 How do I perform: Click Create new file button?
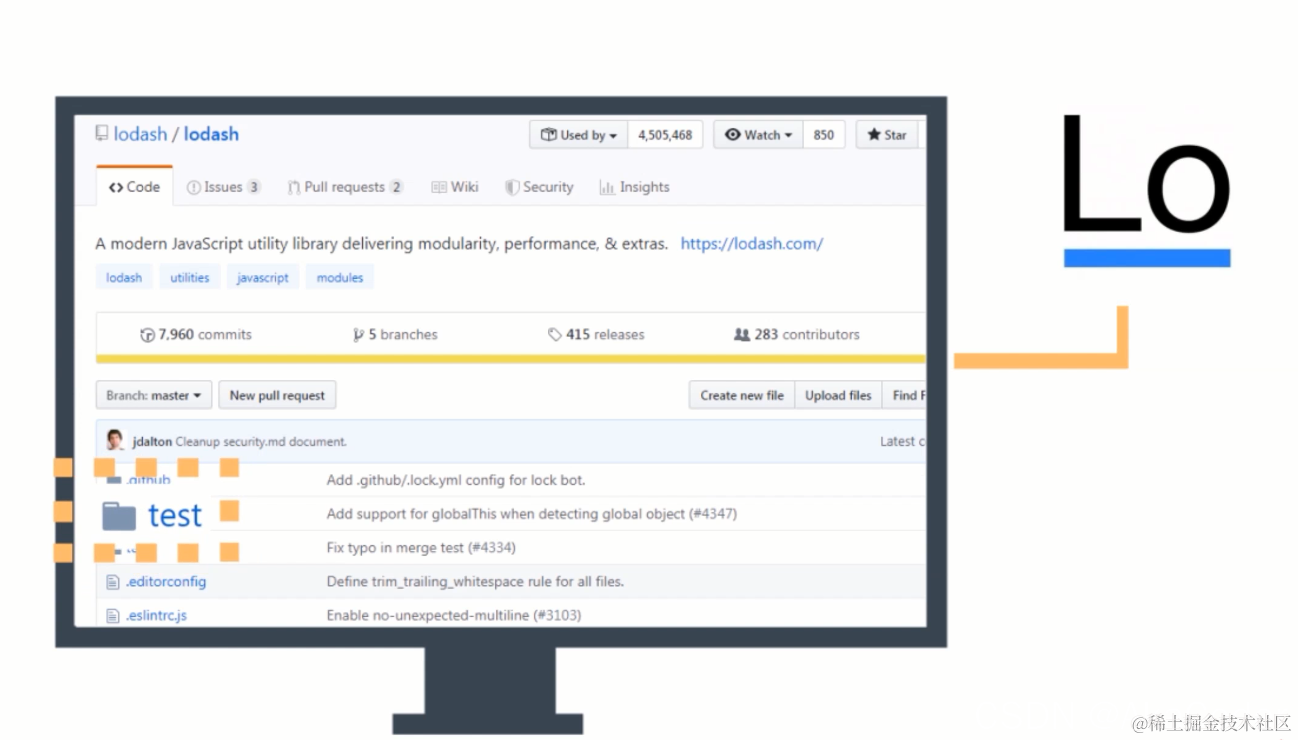click(742, 396)
